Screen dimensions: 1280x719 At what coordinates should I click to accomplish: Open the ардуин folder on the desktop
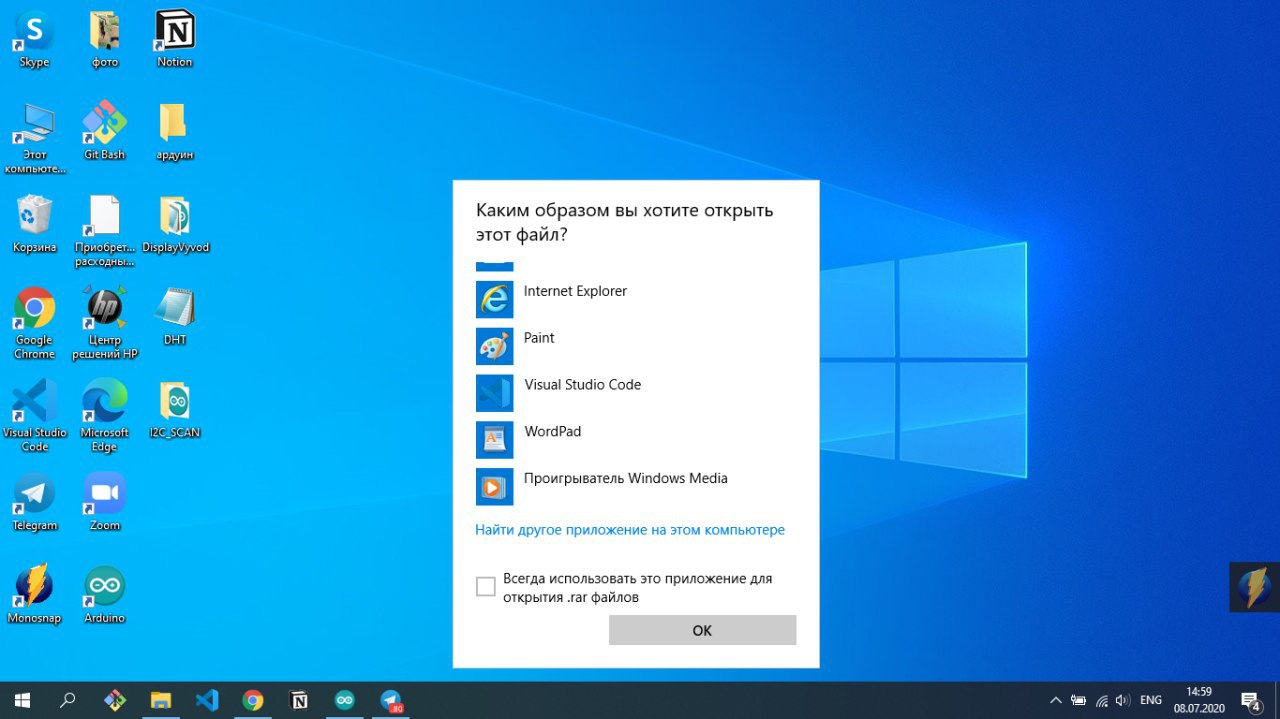[174, 130]
